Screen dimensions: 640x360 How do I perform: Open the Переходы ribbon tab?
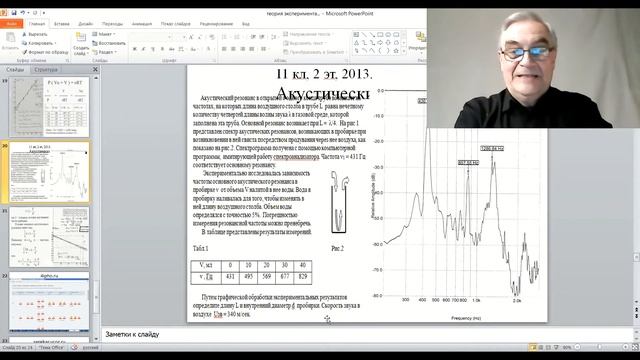(x=112, y=24)
